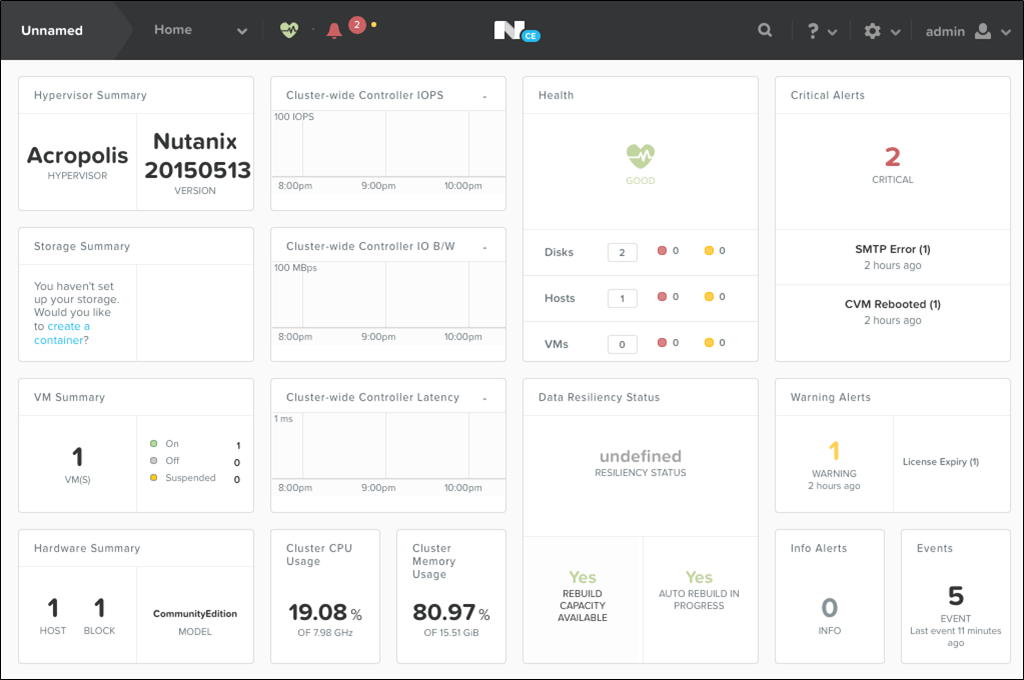Click yellow Suspended status dot in VM Summary

pos(153,478)
